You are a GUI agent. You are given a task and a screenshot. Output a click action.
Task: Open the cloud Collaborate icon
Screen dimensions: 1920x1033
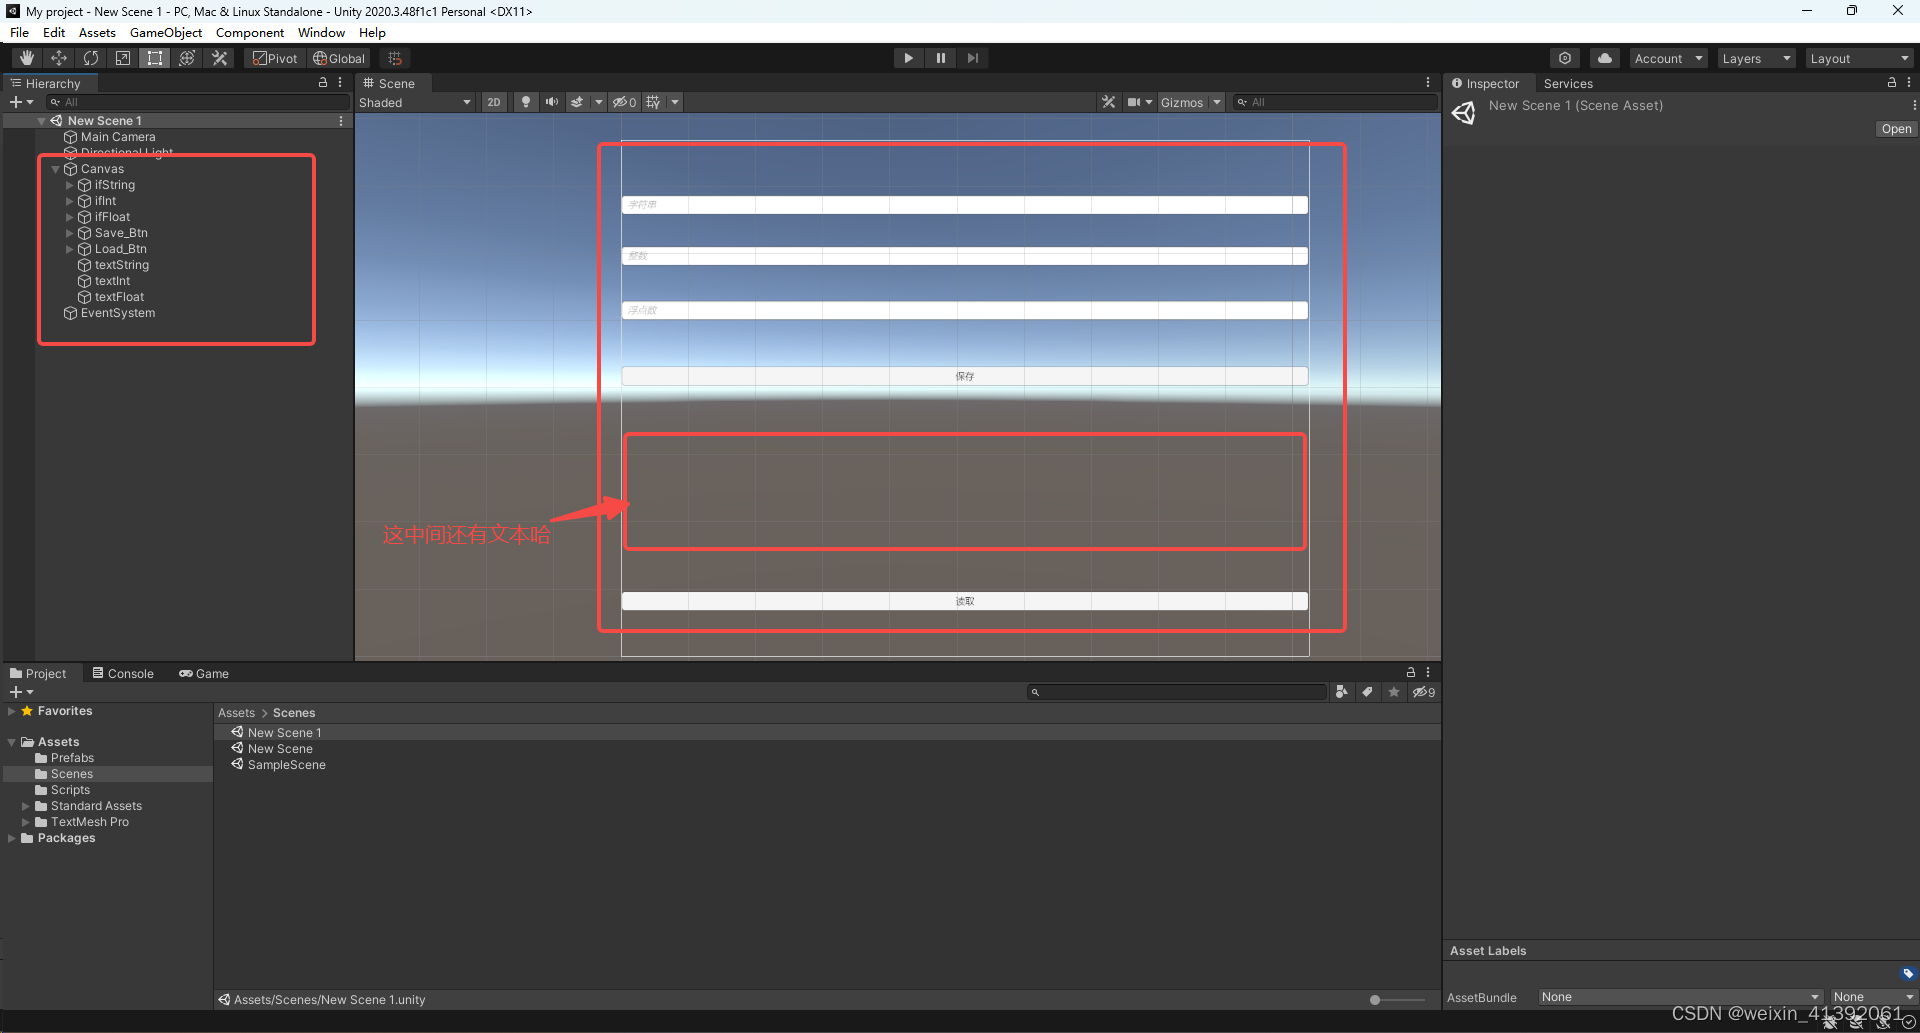tap(1604, 57)
